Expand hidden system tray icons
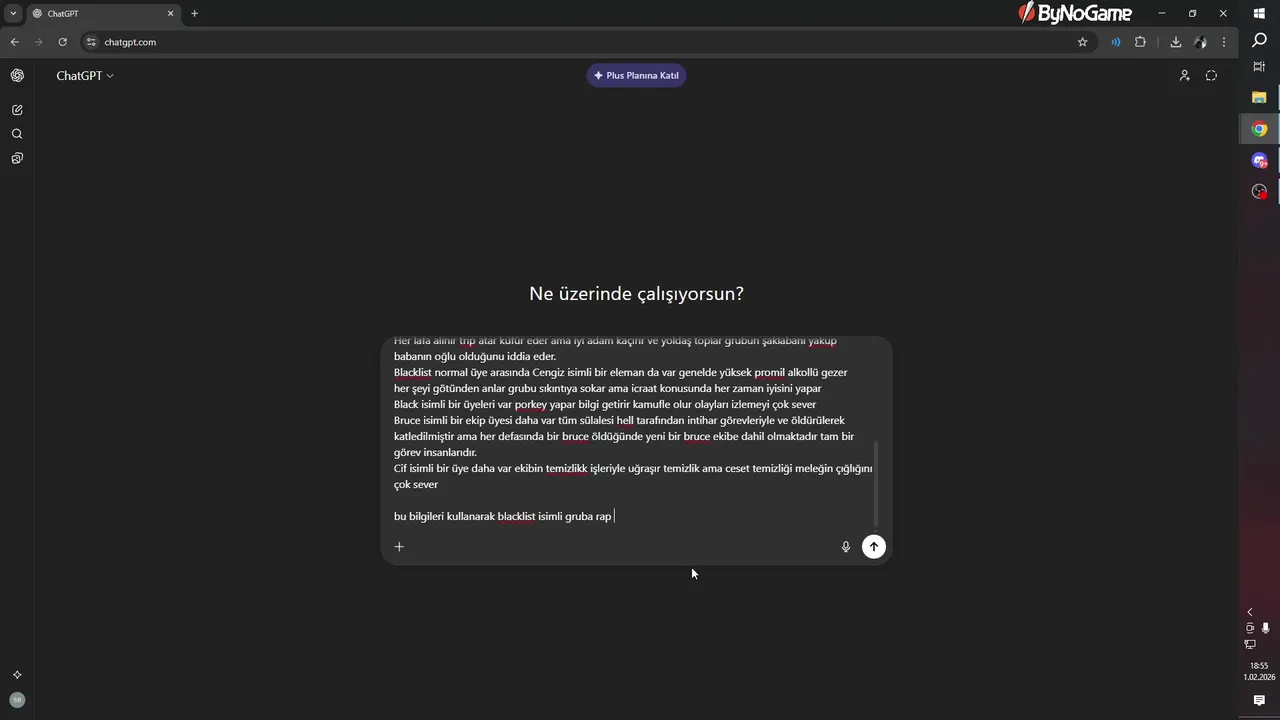Screen dimensions: 1280x720 point(1249,612)
